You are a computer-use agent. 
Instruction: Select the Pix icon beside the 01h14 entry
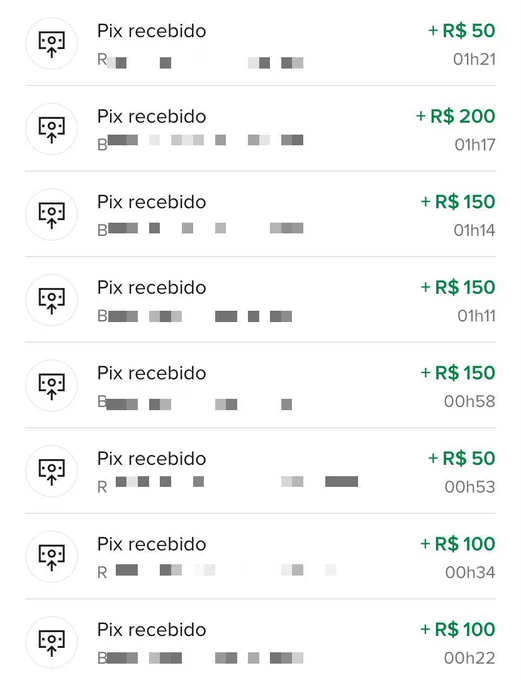pyautogui.click(x=52, y=214)
